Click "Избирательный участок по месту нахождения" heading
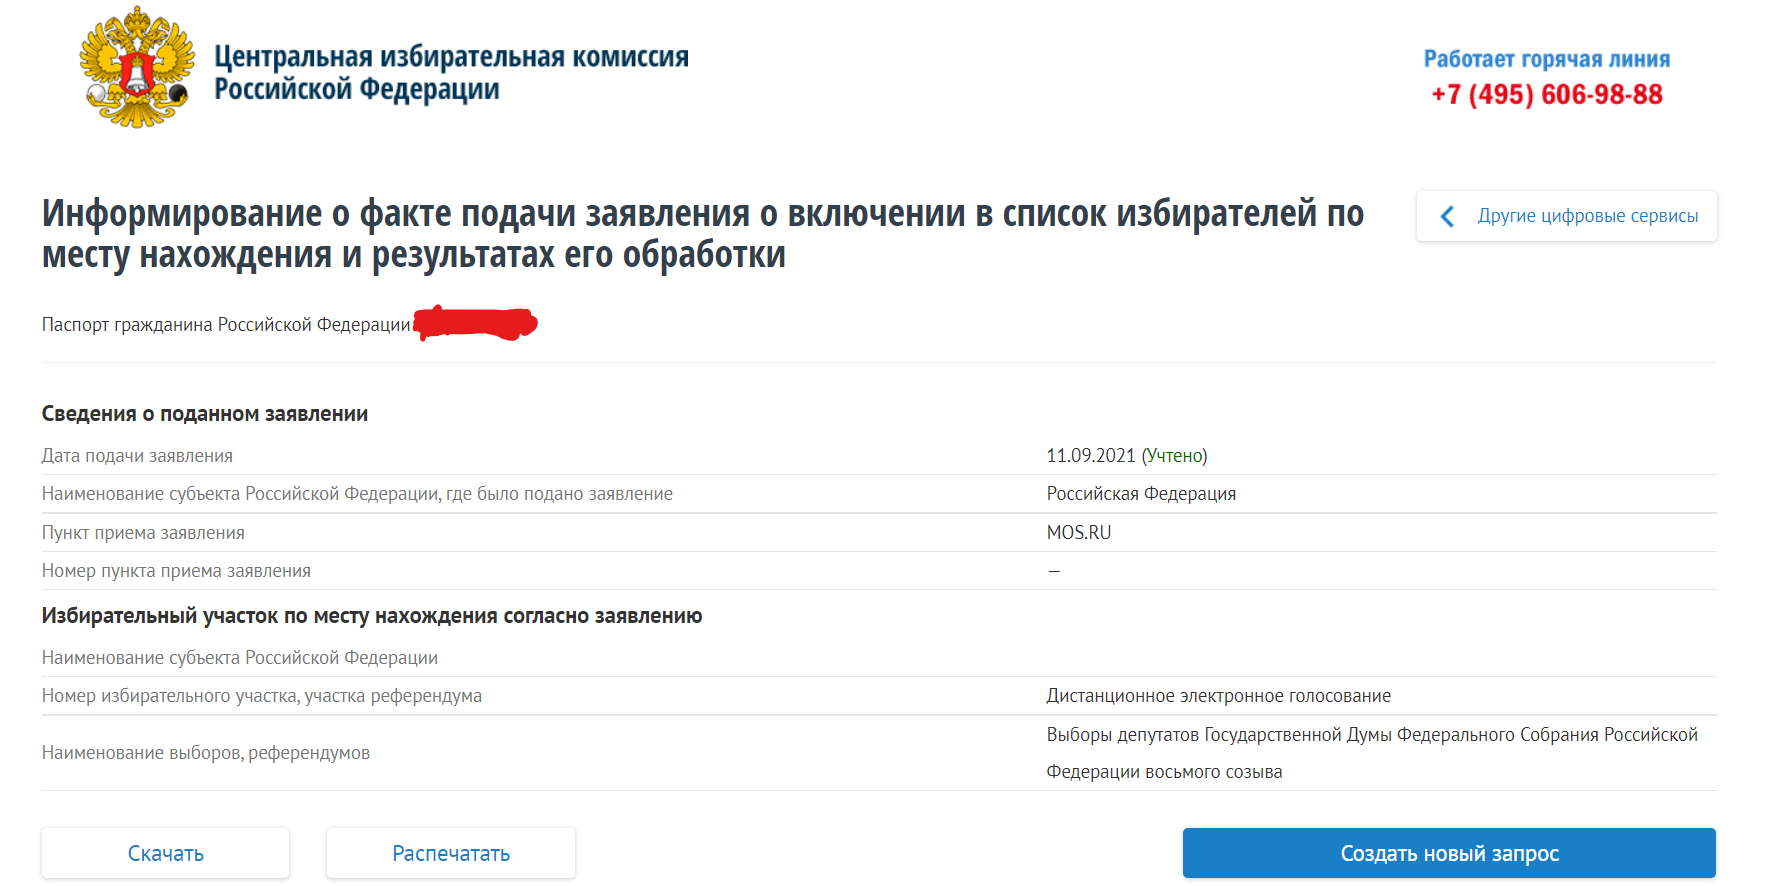Screen dimensions: 1780x886 click(372, 616)
